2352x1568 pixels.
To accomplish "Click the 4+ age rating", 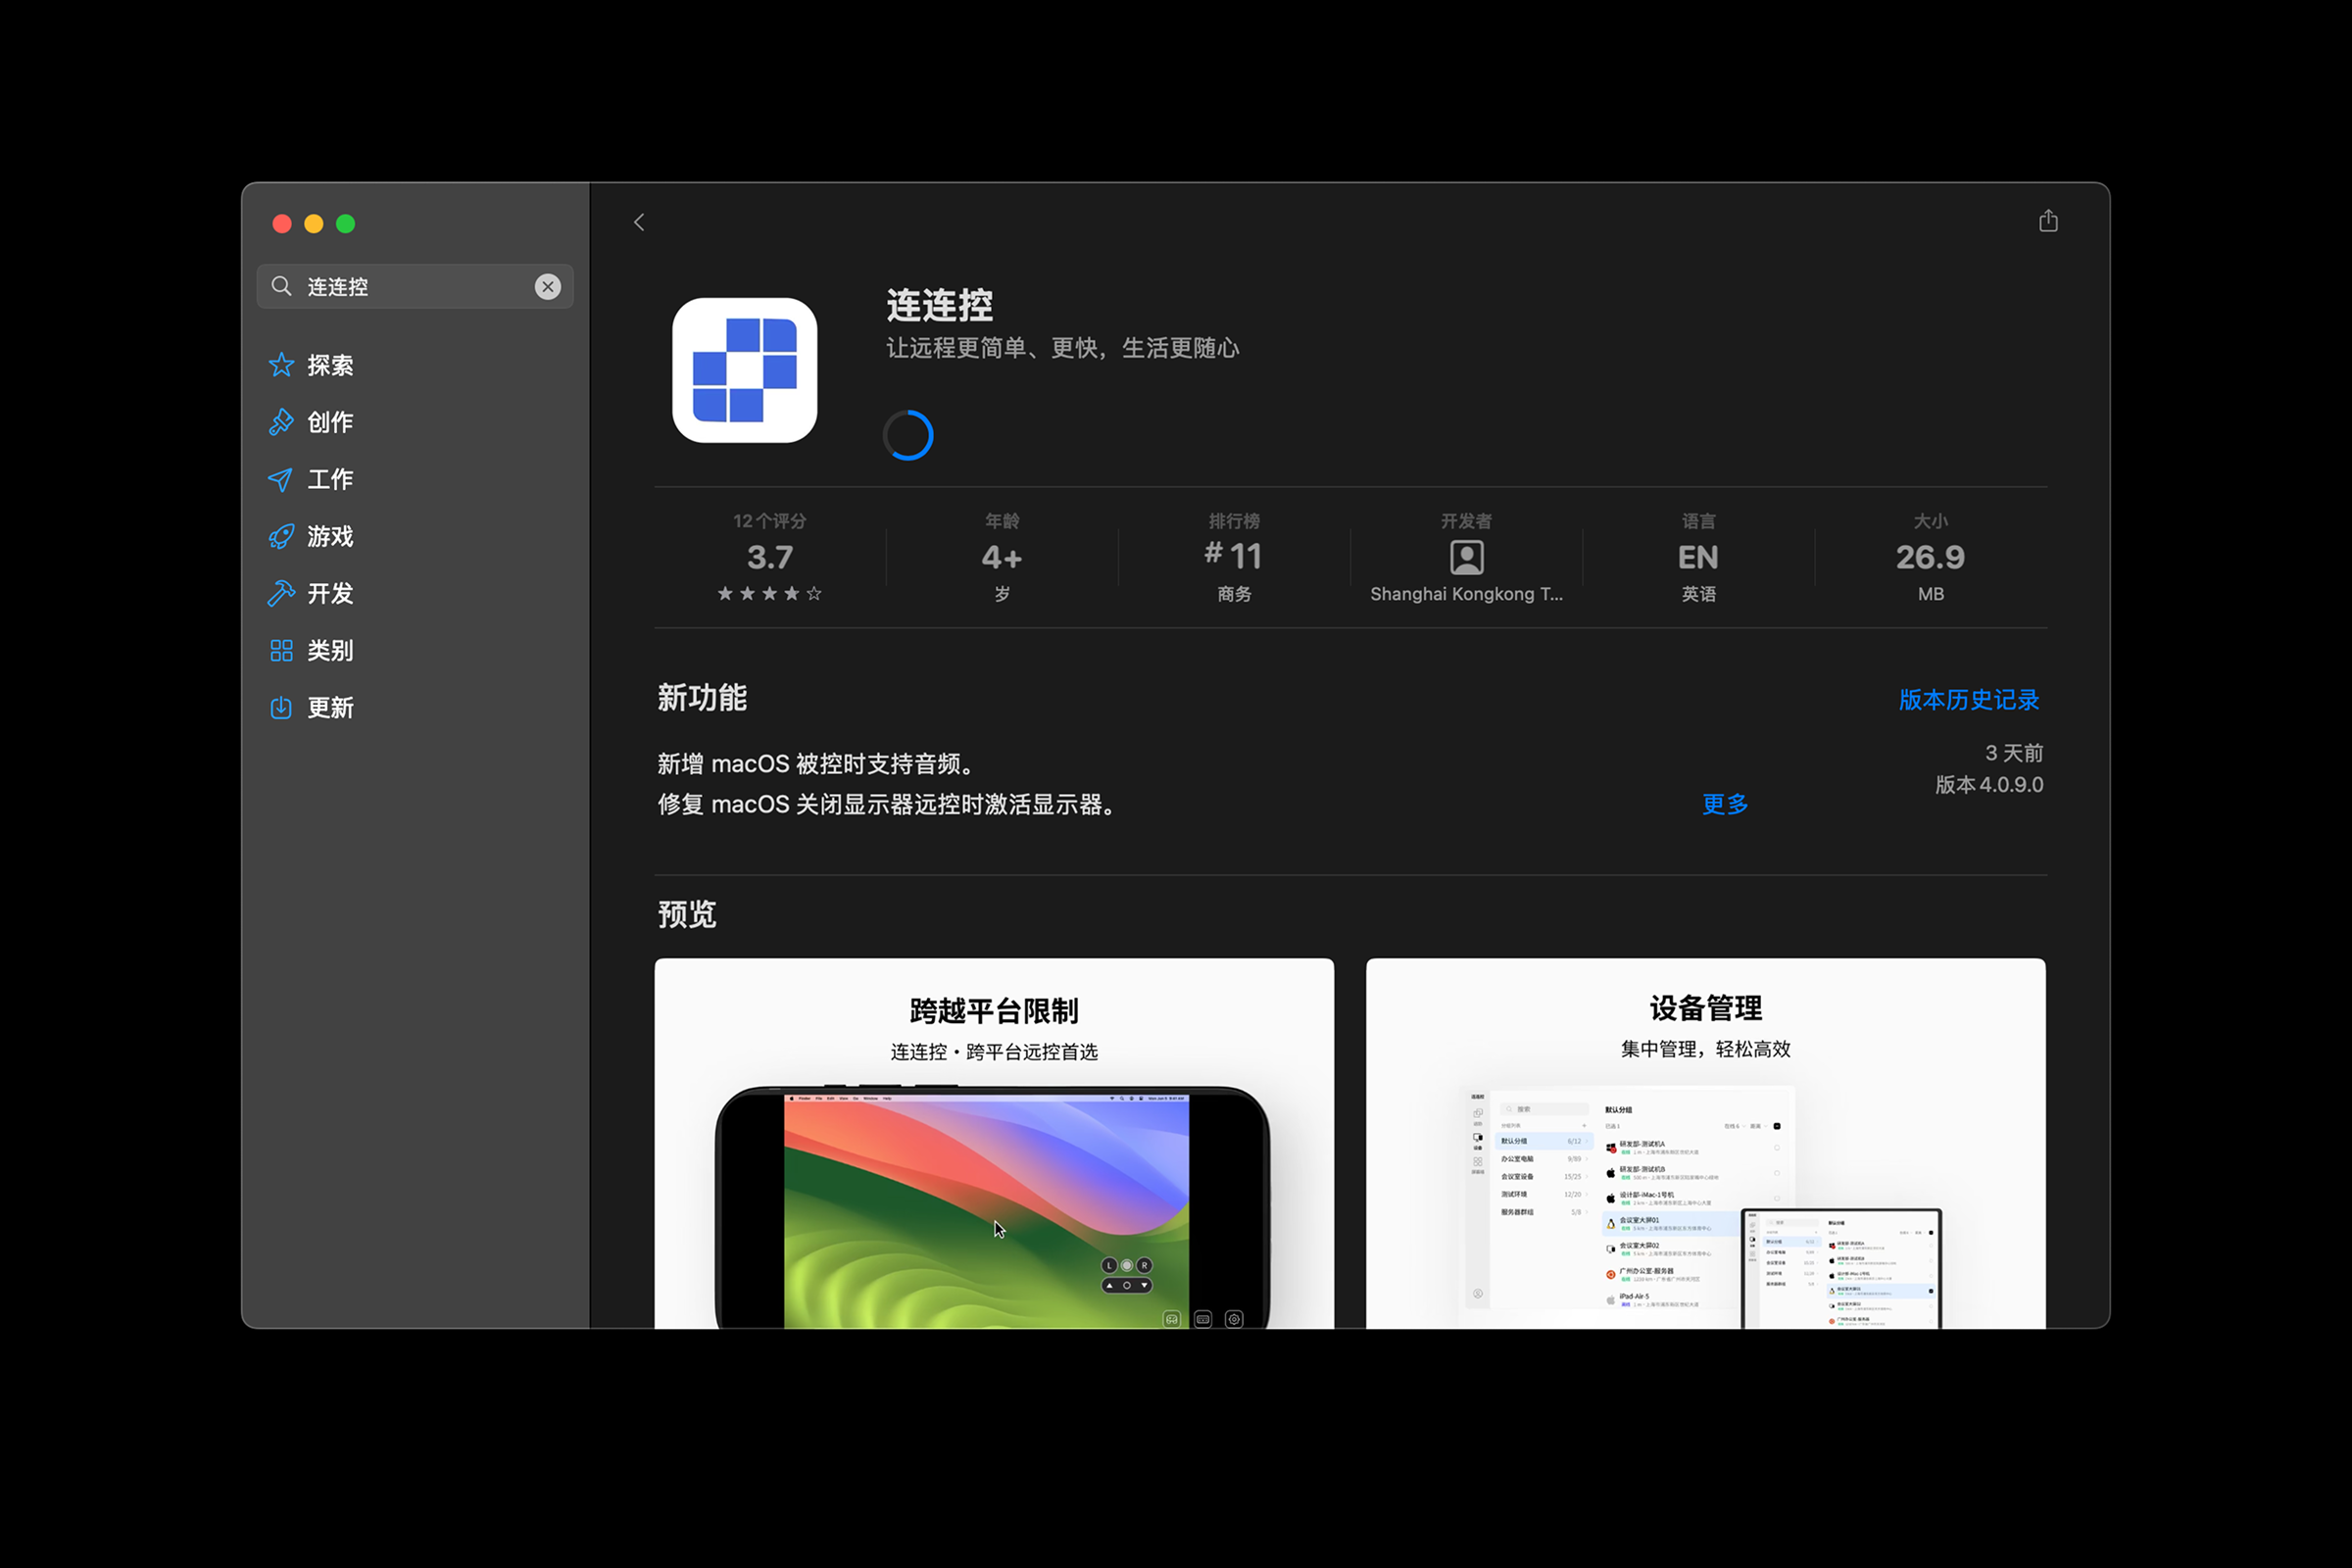I will click(x=1002, y=557).
